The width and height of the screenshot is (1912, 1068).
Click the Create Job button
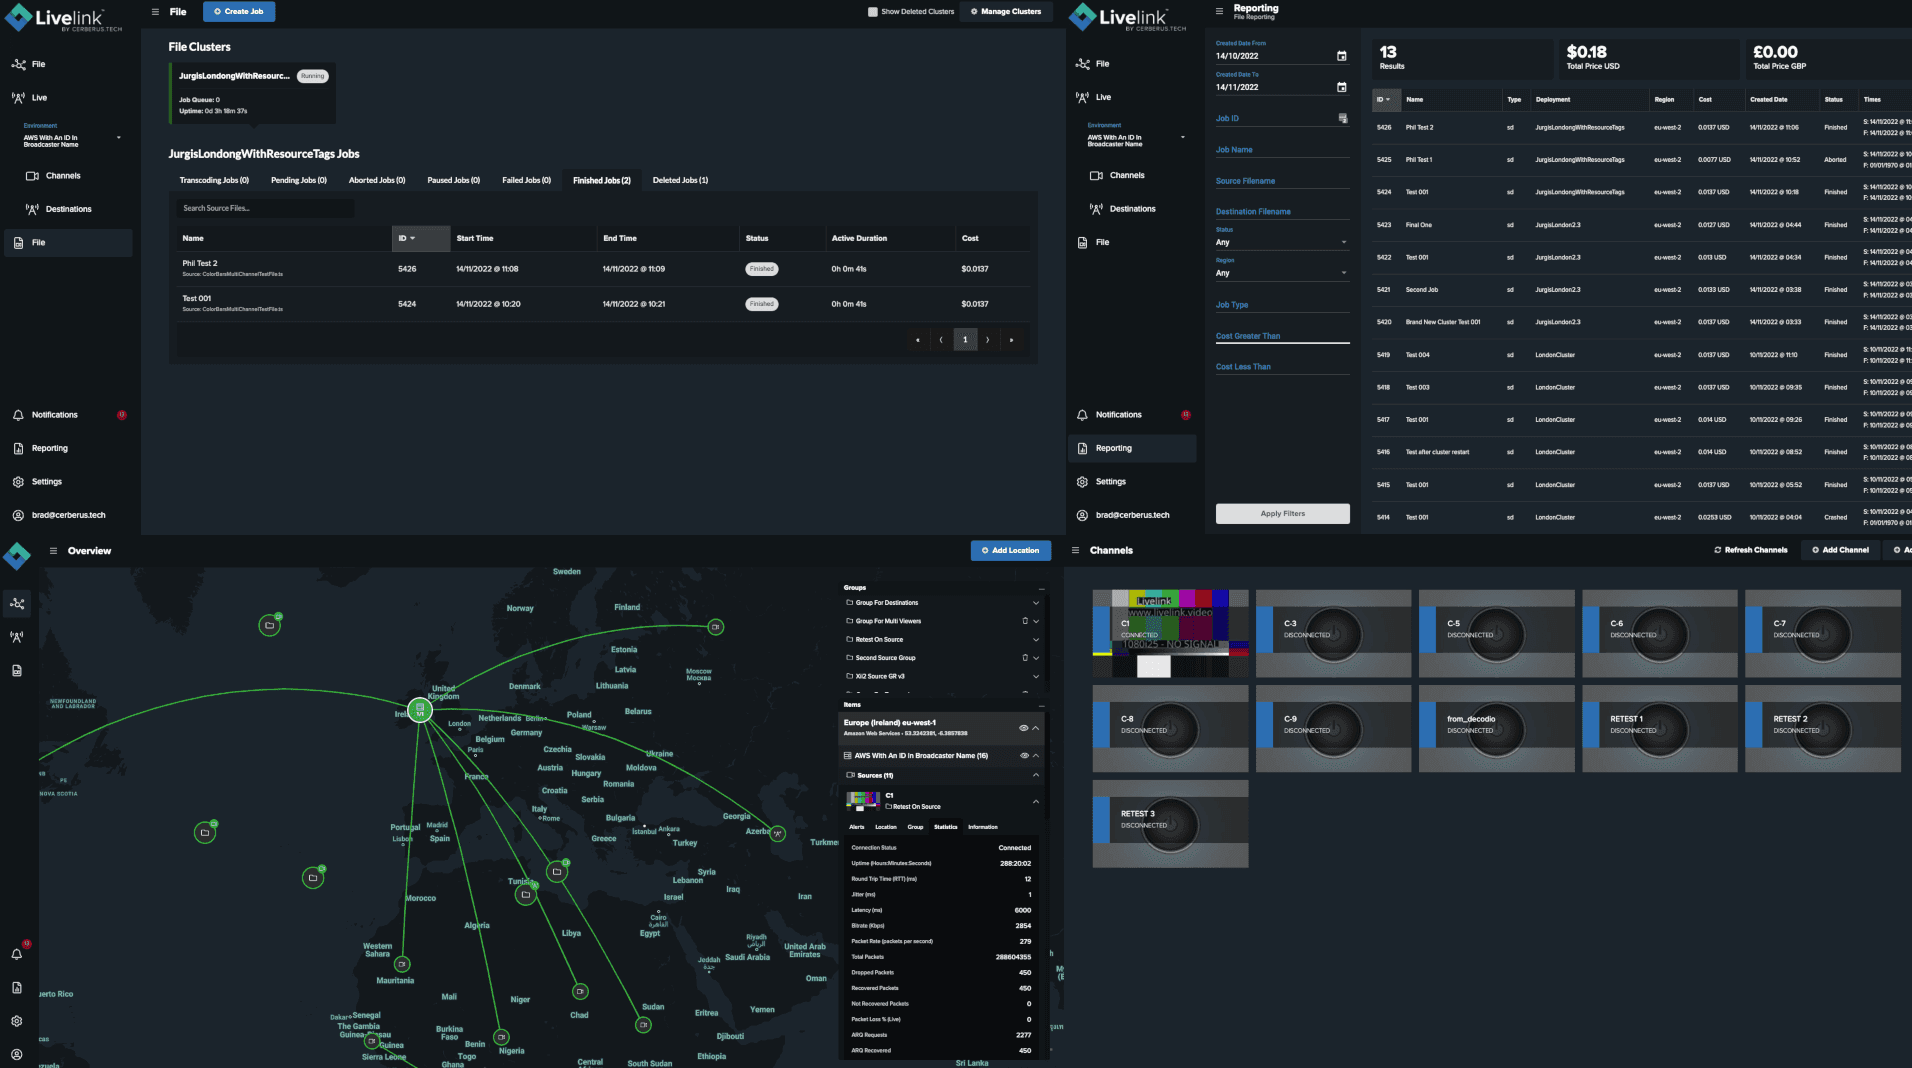[239, 12]
